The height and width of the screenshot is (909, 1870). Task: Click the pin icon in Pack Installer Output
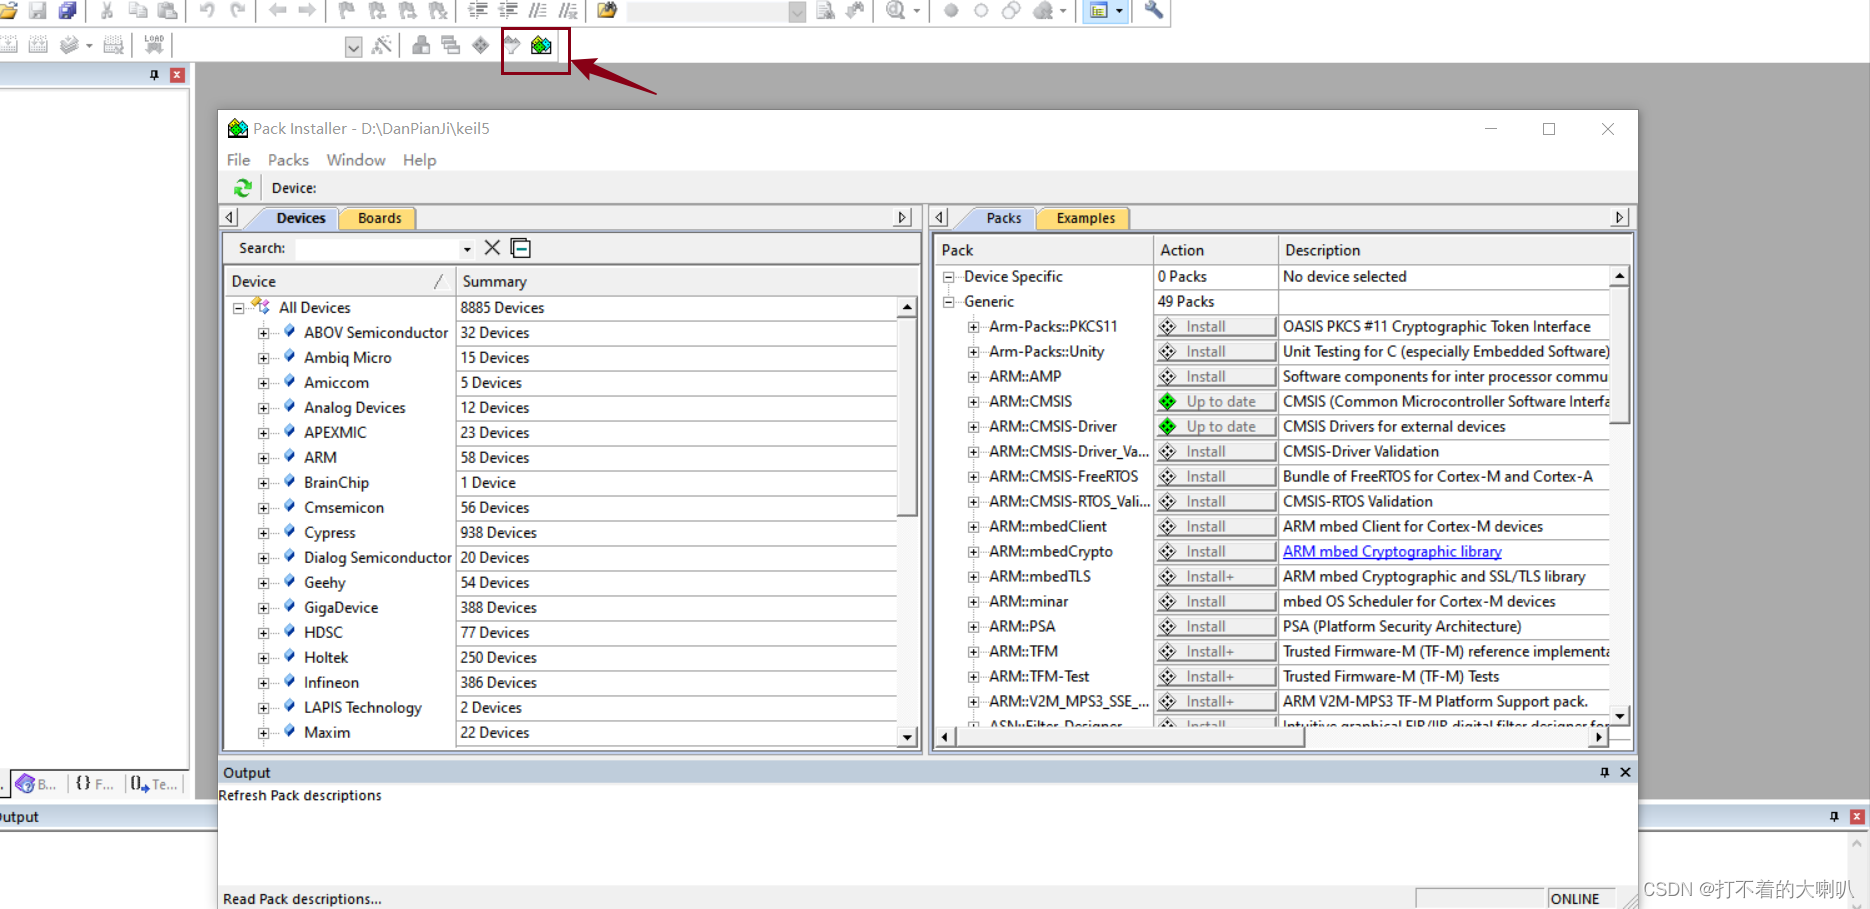(1604, 772)
